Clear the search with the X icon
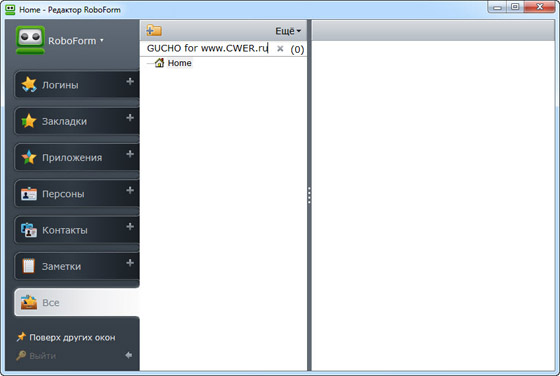 click(280, 49)
